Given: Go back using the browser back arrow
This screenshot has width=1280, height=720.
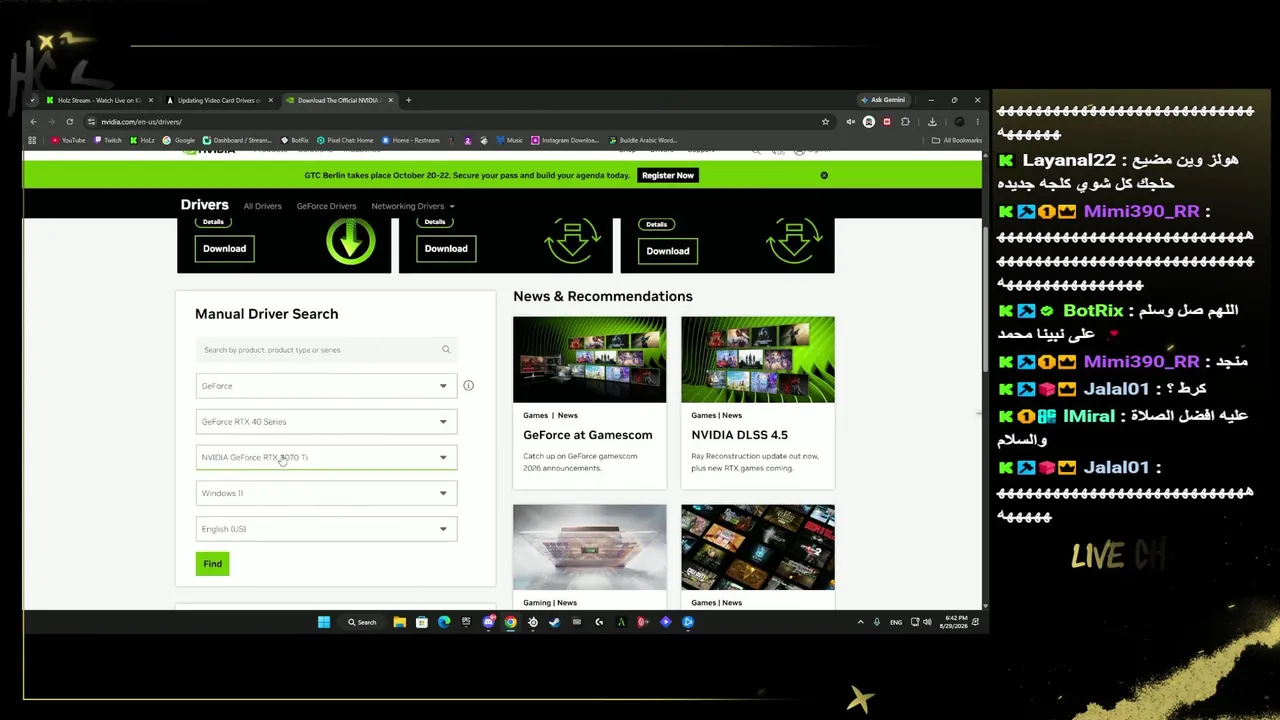Looking at the screenshot, I should click(x=33, y=122).
